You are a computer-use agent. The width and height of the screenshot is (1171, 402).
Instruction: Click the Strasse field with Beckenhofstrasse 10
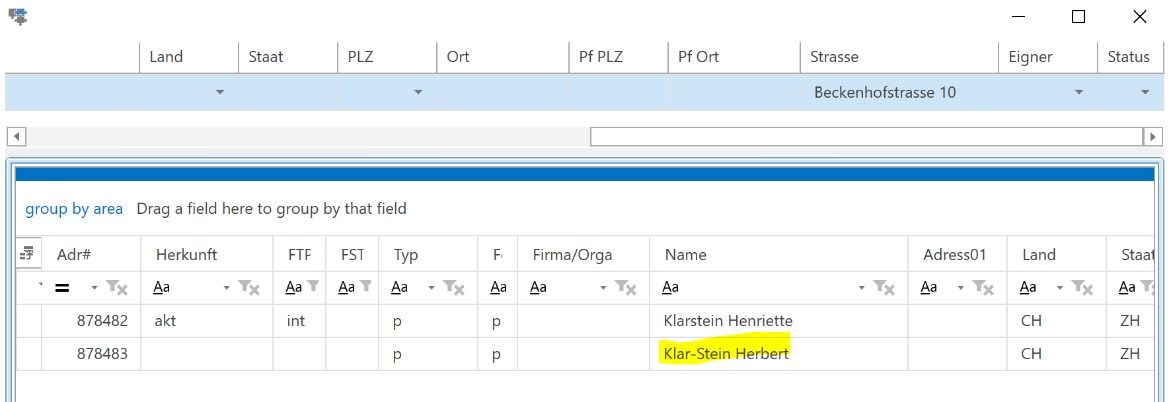click(885, 93)
